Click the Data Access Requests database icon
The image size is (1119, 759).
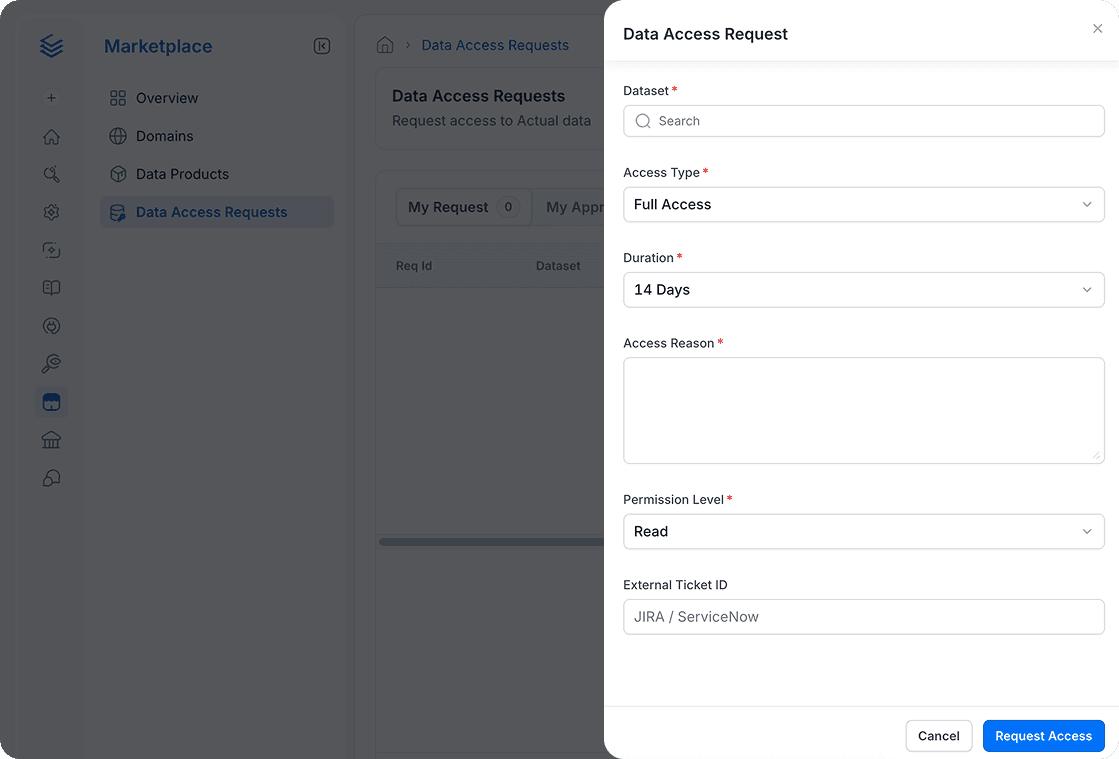coord(118,213)
